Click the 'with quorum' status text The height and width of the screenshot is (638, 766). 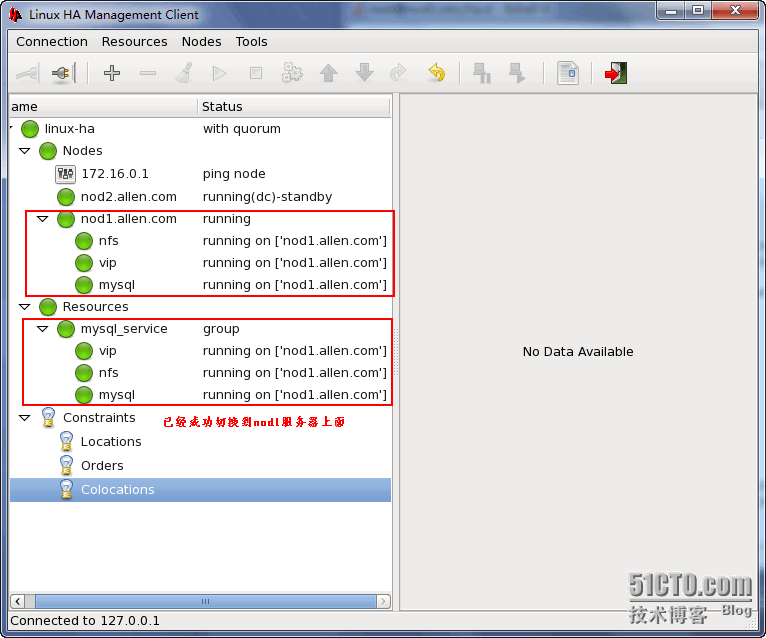click(x=242, y=129)
